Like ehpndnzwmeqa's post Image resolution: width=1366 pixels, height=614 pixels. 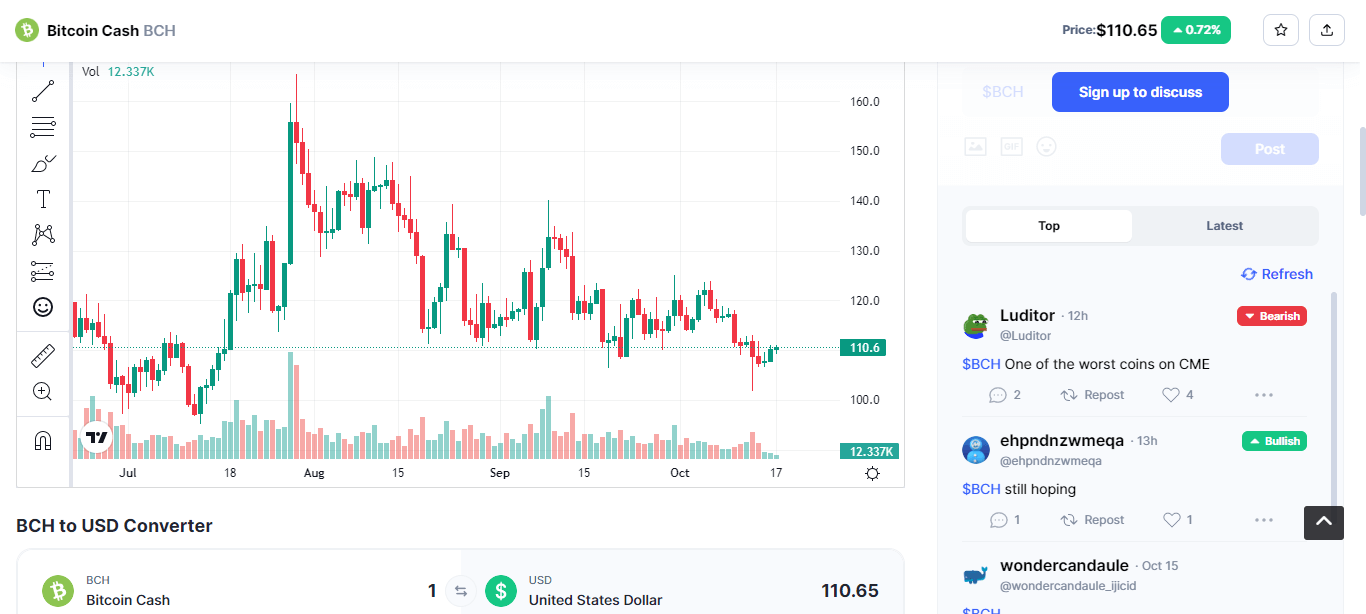click(1178, 520)
